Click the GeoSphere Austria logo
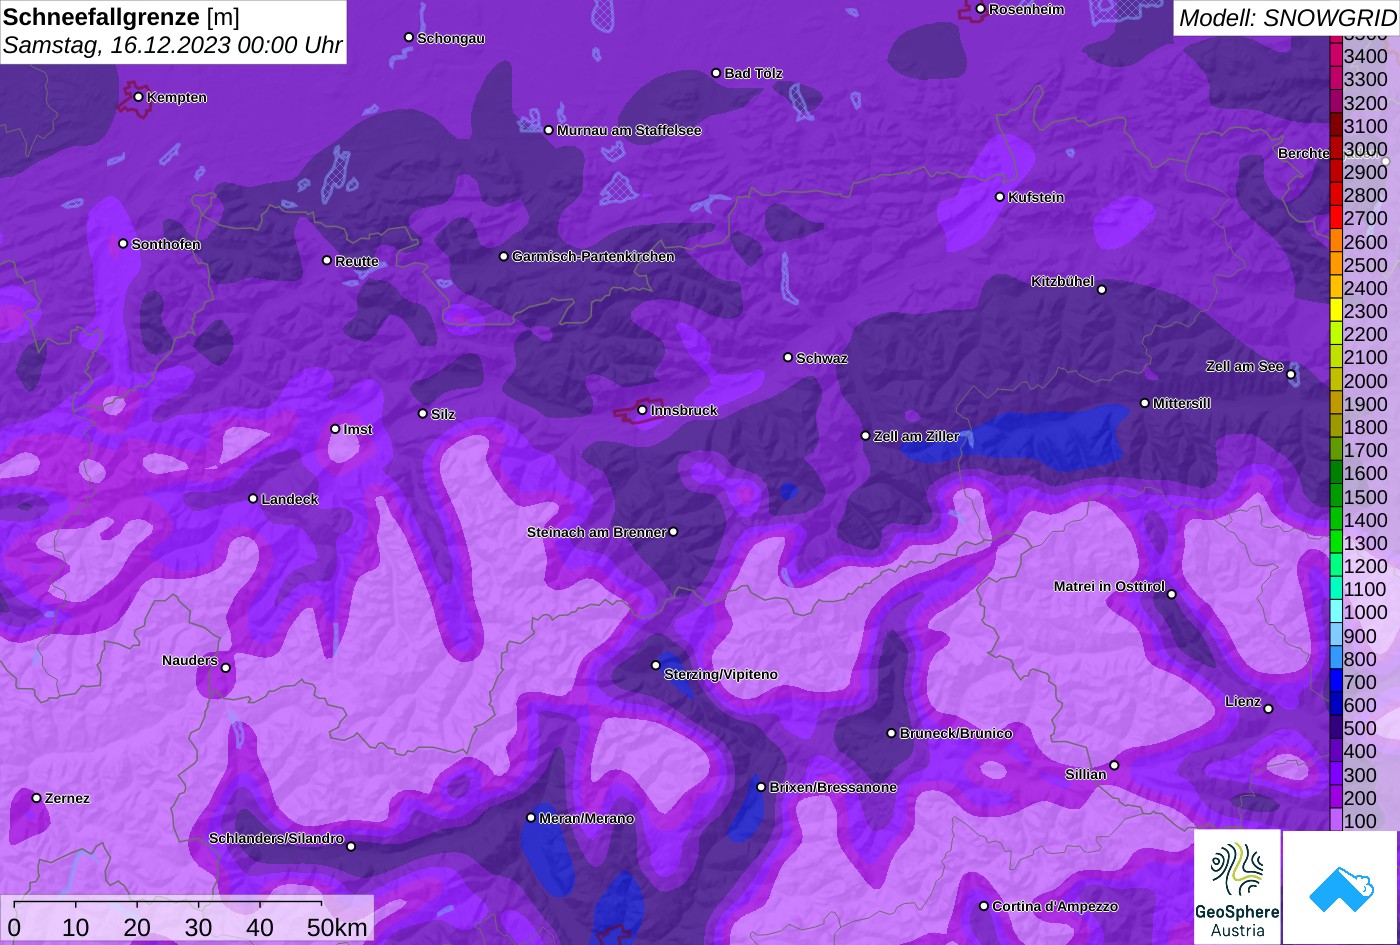 [x=1237, y=887]
